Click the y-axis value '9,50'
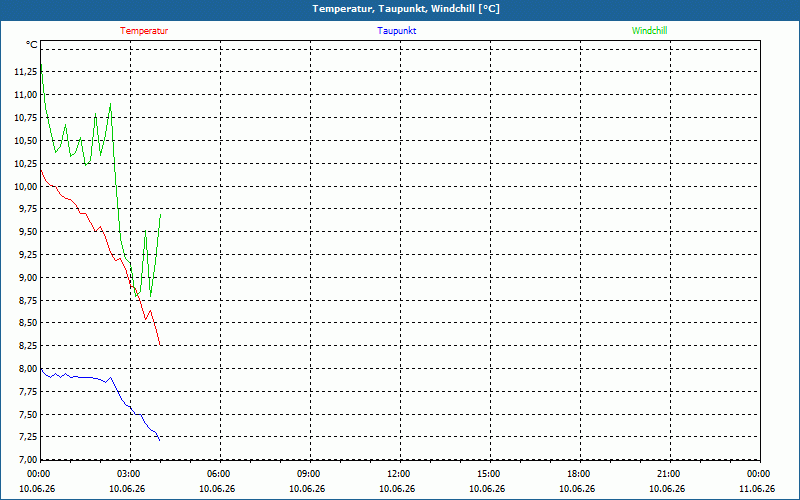Screen dimensions: 800x500 point(28,232)
